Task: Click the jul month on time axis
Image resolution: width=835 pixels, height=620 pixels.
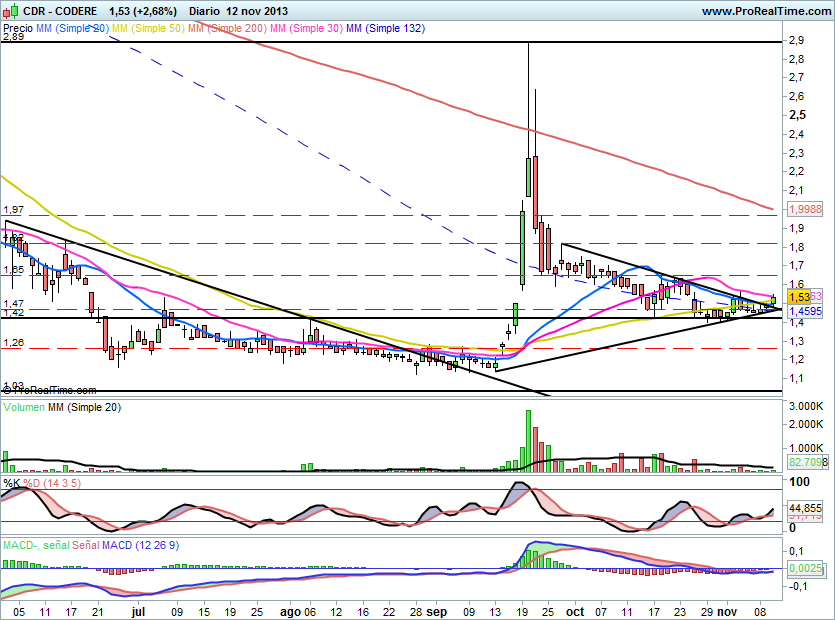Action: (138, 612)
